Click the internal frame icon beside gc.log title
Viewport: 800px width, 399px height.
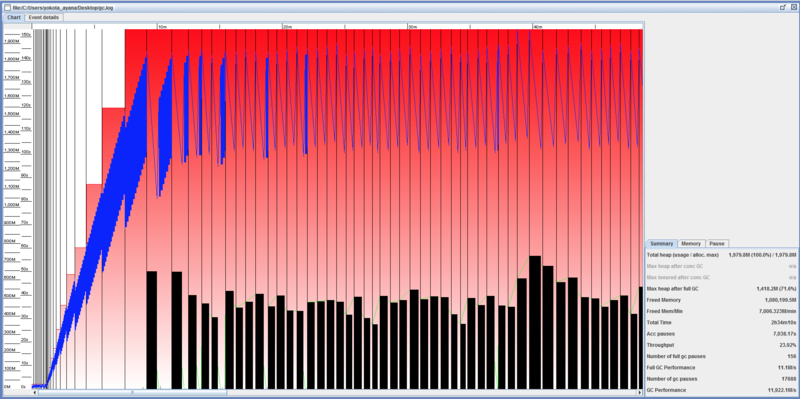tap(7, 8)
